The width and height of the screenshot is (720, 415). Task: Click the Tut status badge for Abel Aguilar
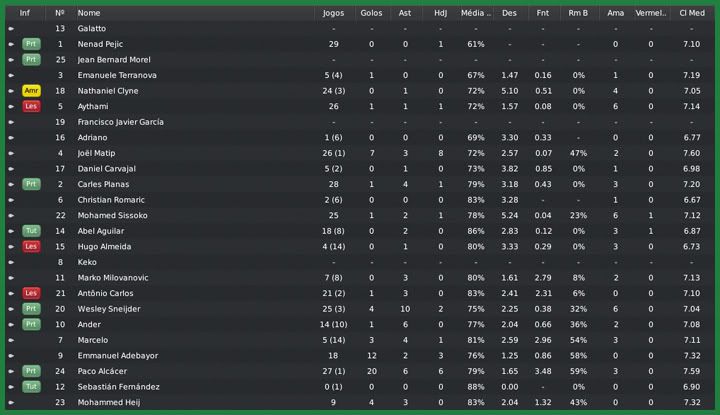coord(31,231)
